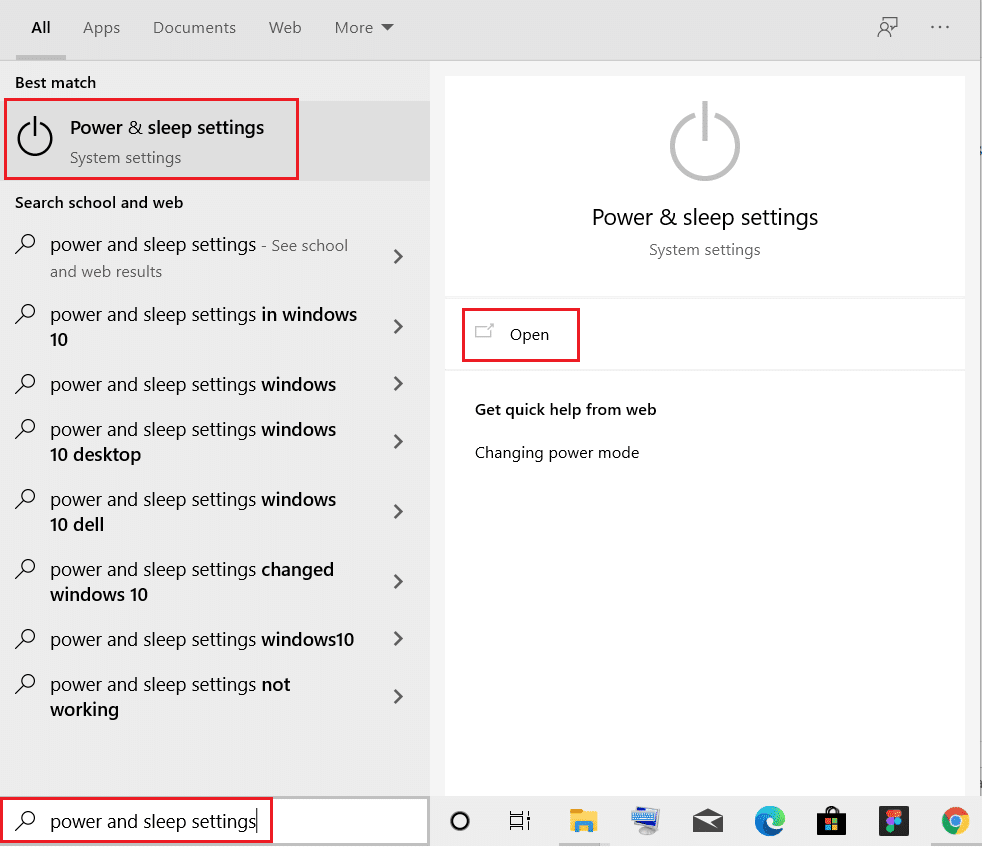The width and height of the screenshot is (982, 847).
Task: Open Task View from the taskbar
Action: coord(520,821)
